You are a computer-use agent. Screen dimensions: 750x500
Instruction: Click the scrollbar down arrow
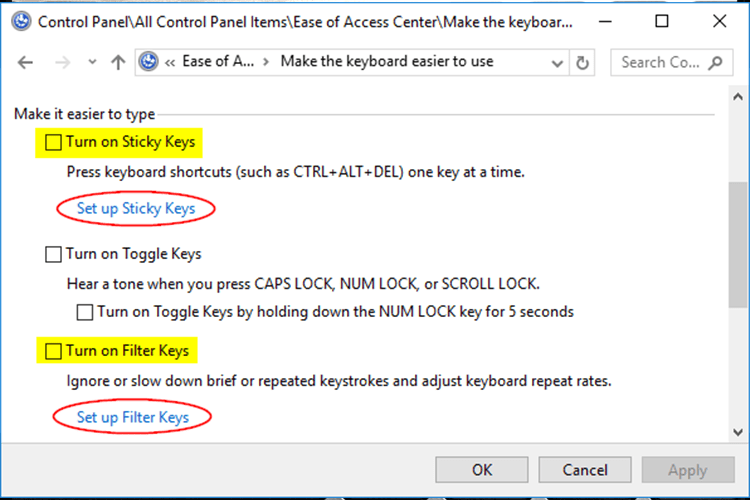click(738, 432)
